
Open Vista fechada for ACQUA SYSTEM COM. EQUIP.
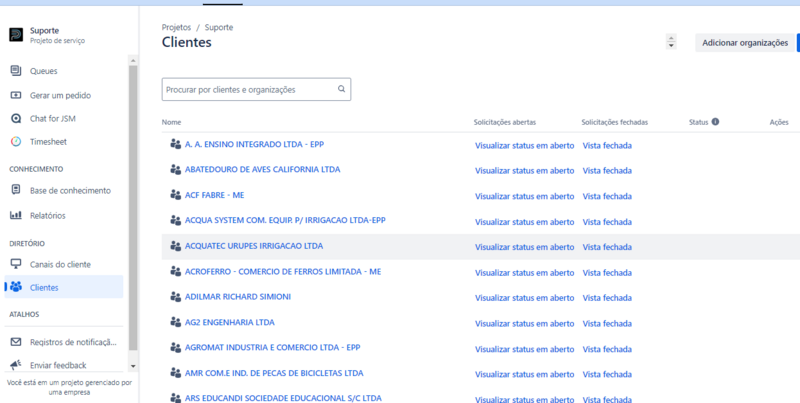pos(607,222)
